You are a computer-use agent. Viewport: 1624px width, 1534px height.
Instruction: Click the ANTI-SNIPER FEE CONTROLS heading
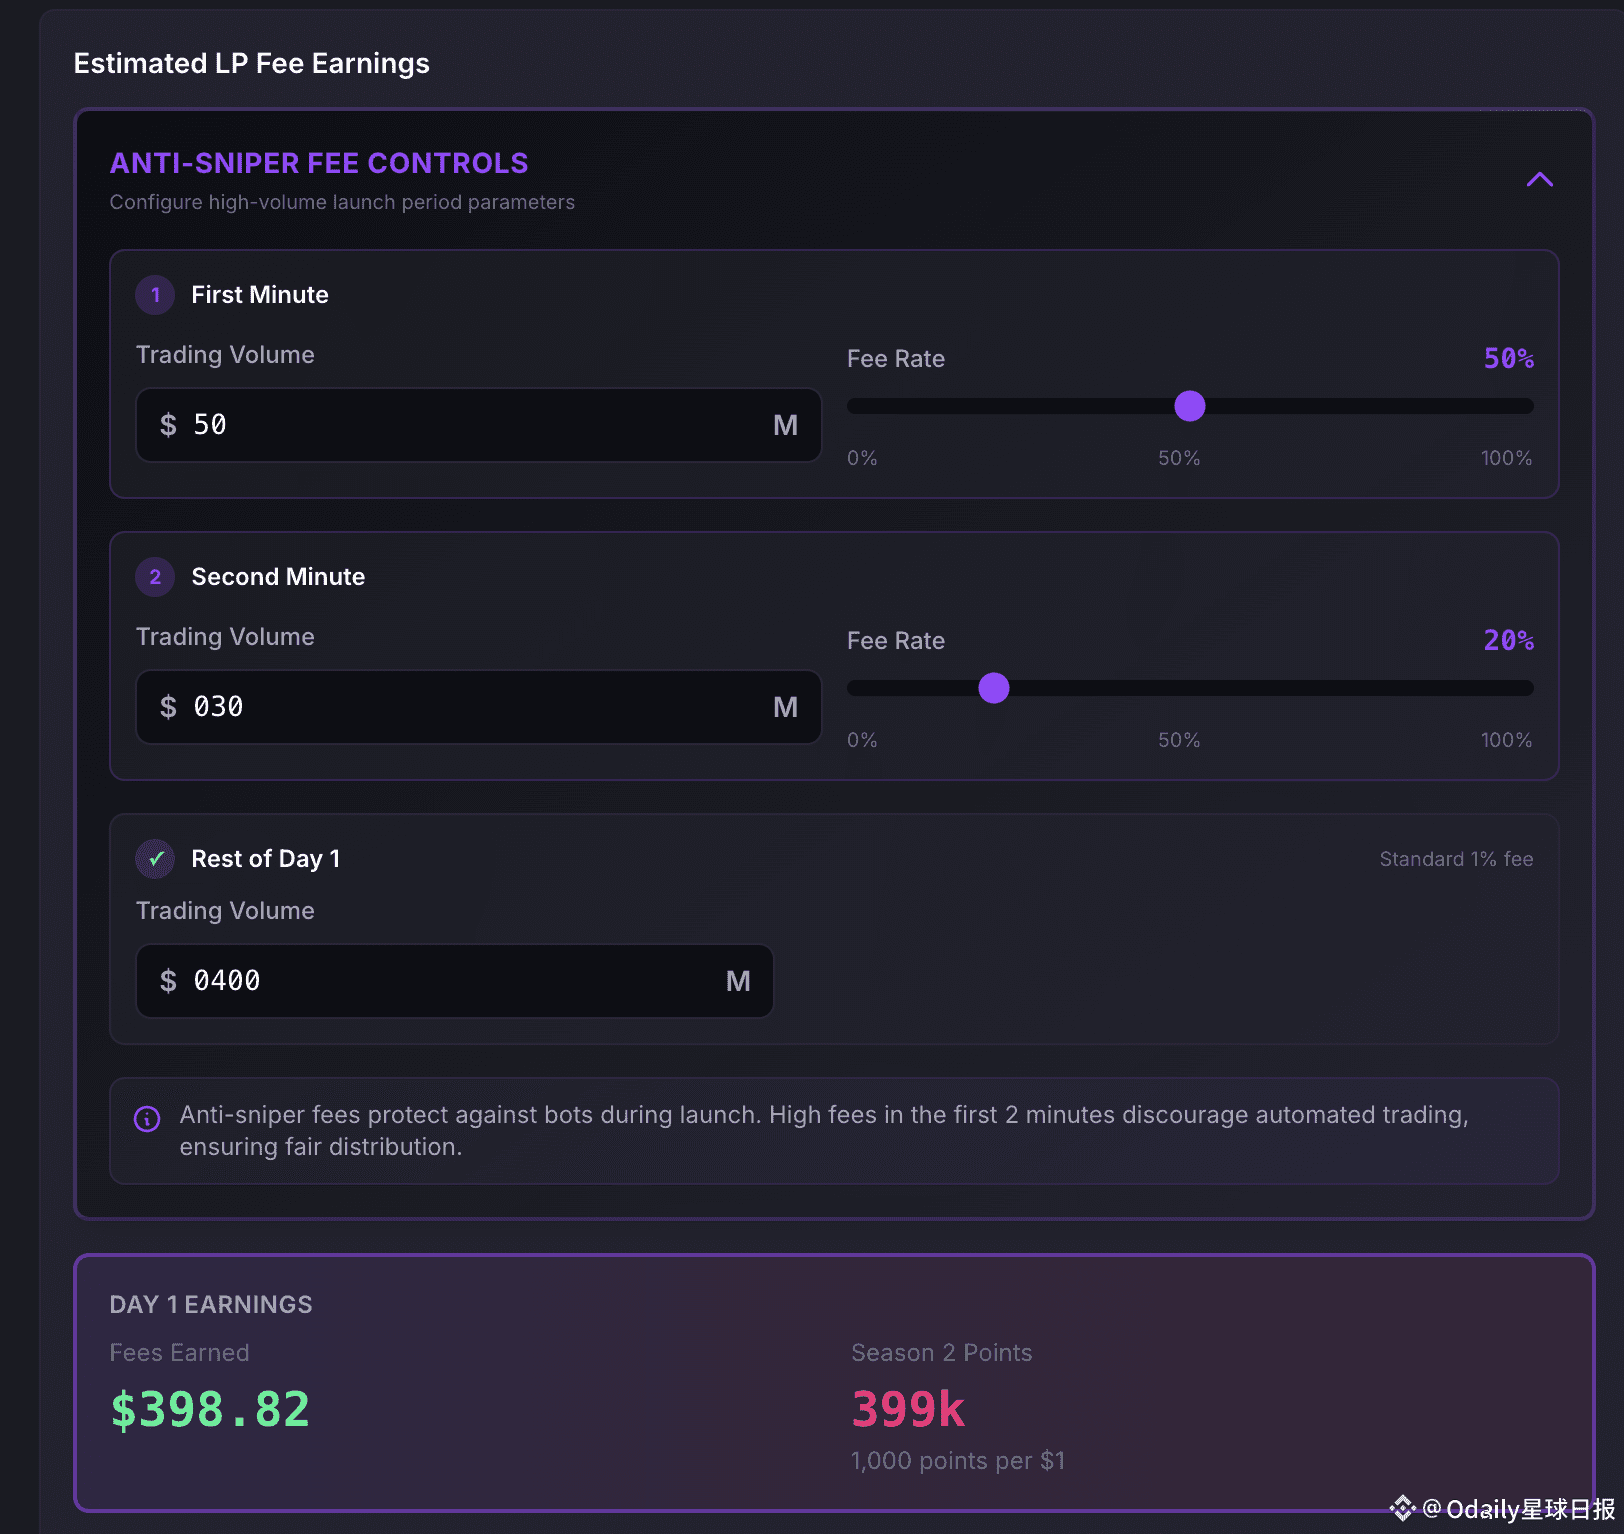319,163
